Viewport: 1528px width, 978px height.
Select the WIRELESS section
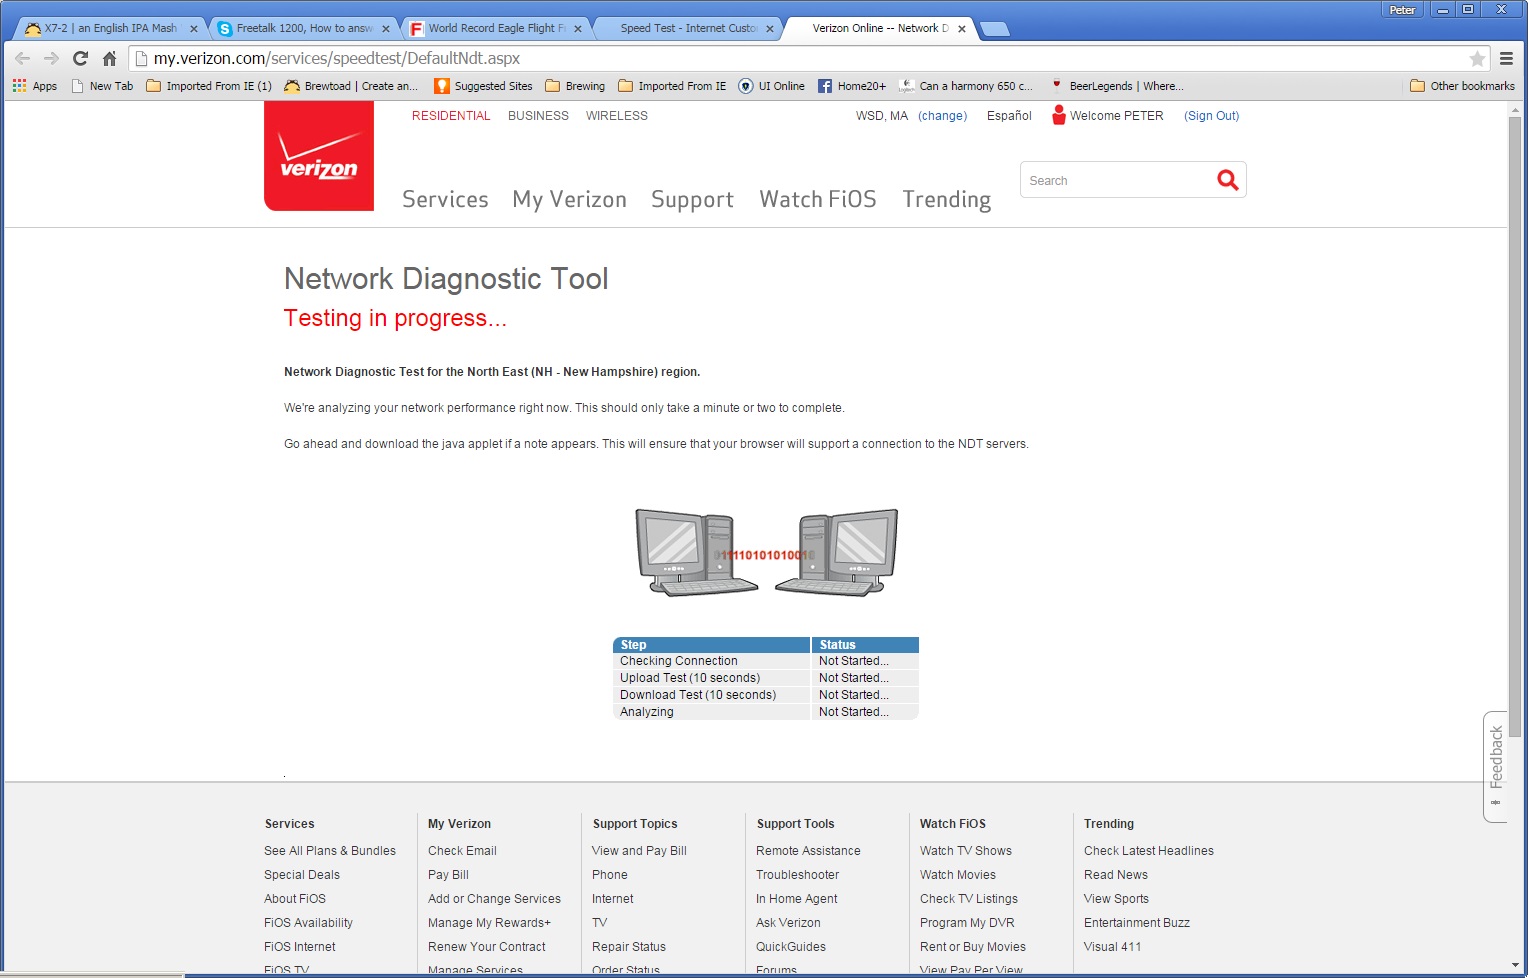[x=617, y=116]
